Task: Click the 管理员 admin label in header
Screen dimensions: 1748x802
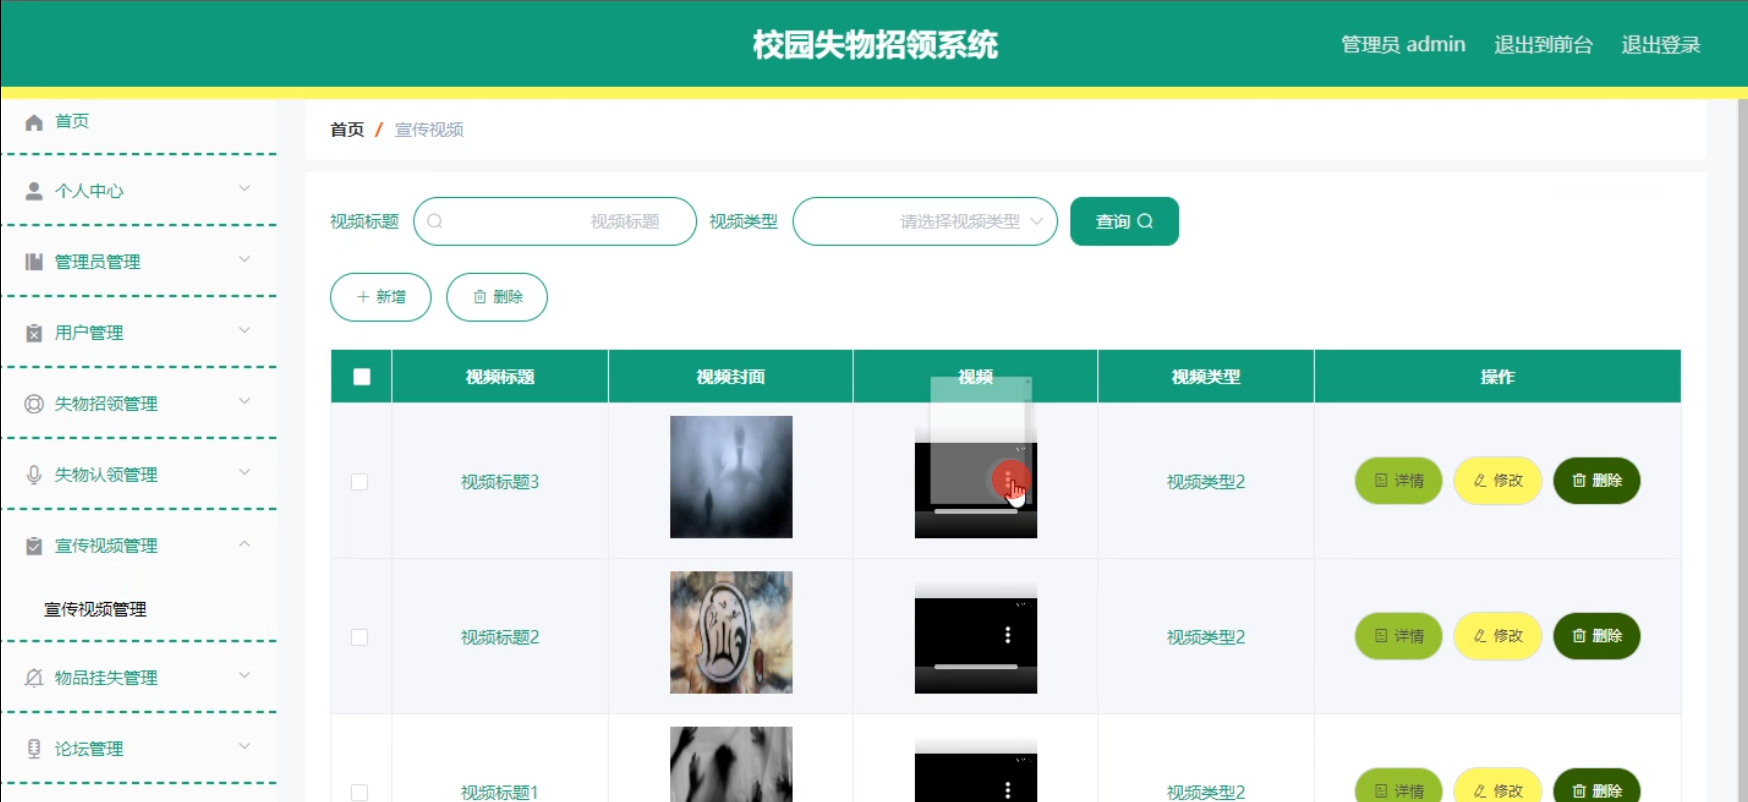Action: 1403,44
